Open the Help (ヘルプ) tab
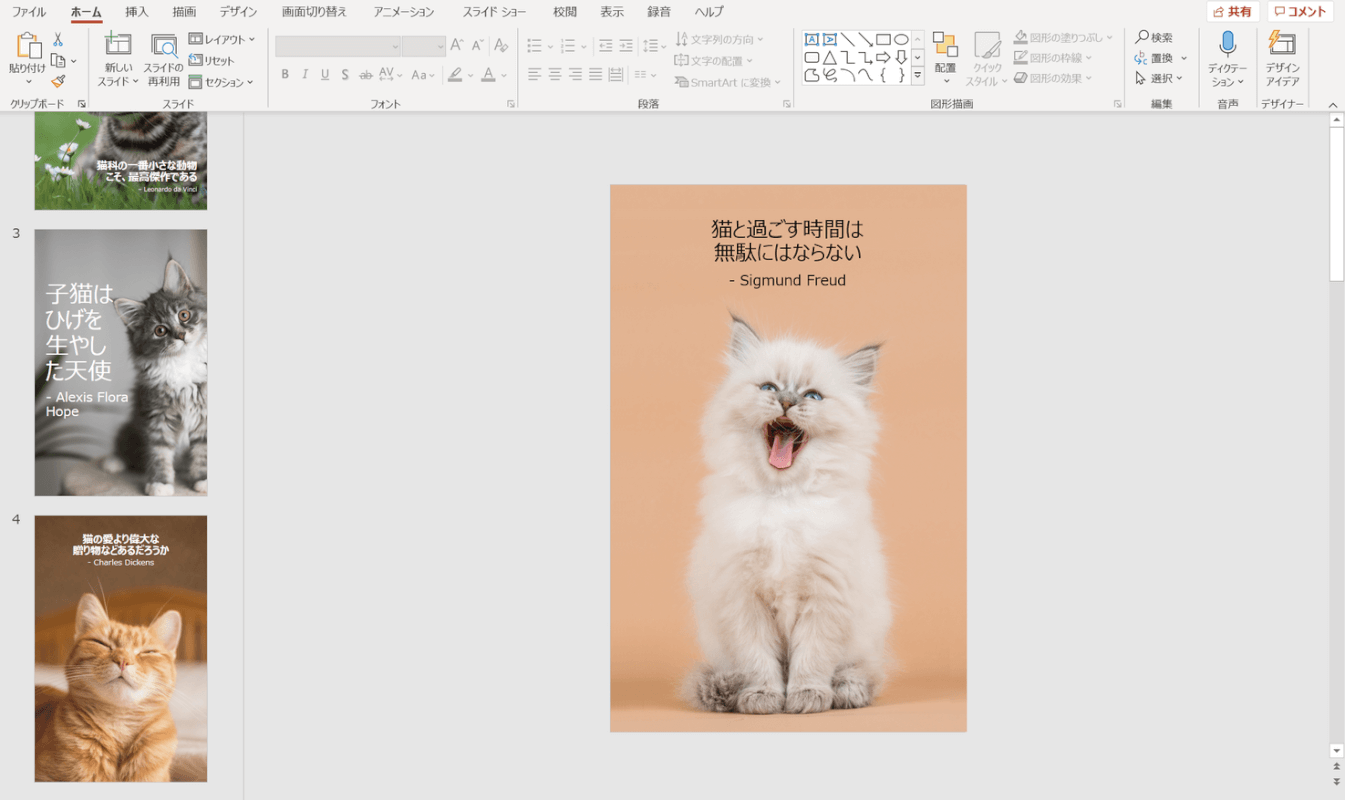 pos(709,12)
